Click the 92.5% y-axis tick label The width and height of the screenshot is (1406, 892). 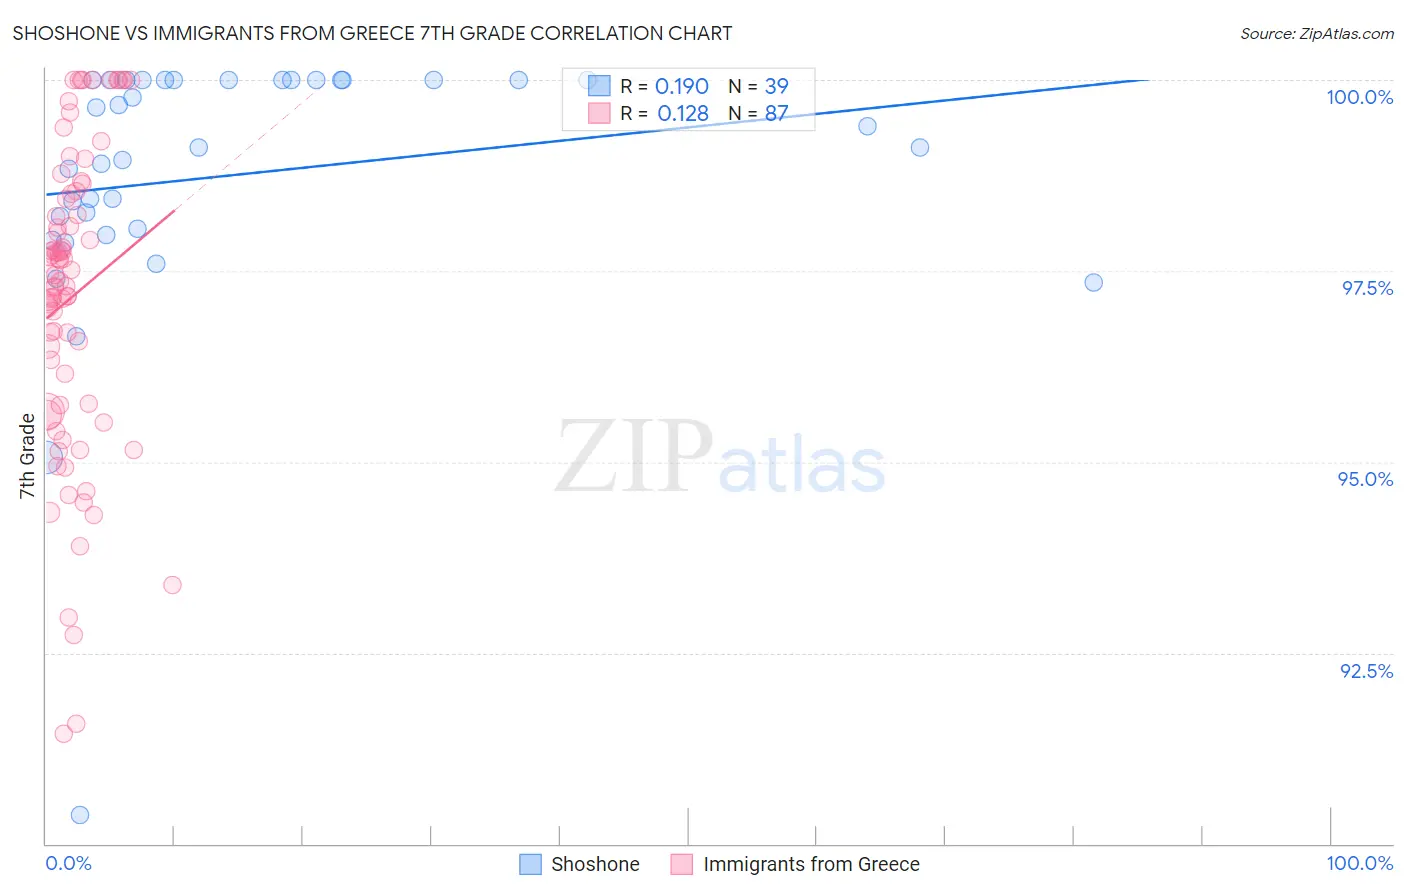point(1366,671)
